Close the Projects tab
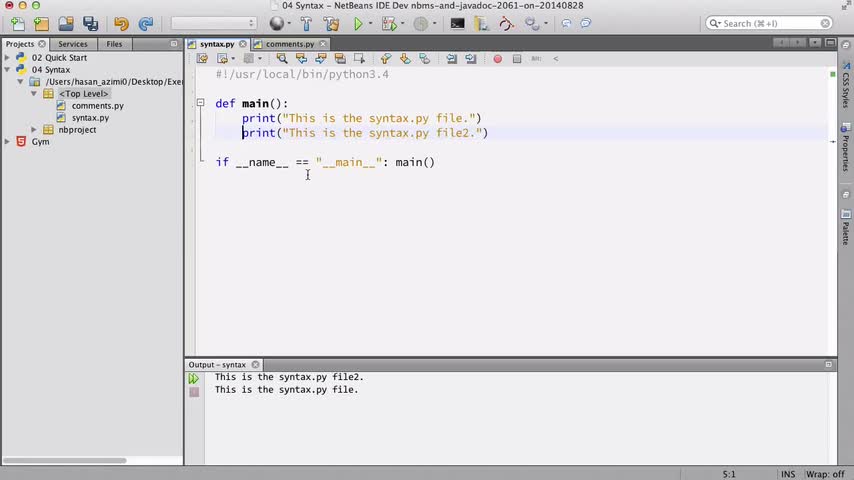The width and height of the screenshot is (854, 480). [42, 44]
